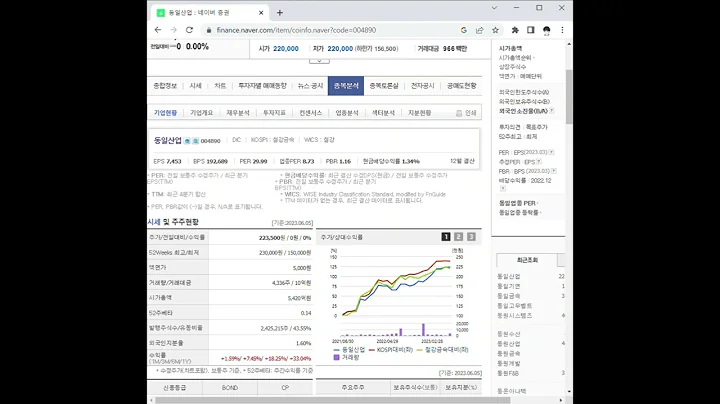Click the horizontal scrollbar at bottom
Image resolution: width=720 pixels, height=404 pixels.
click(333, 400)
